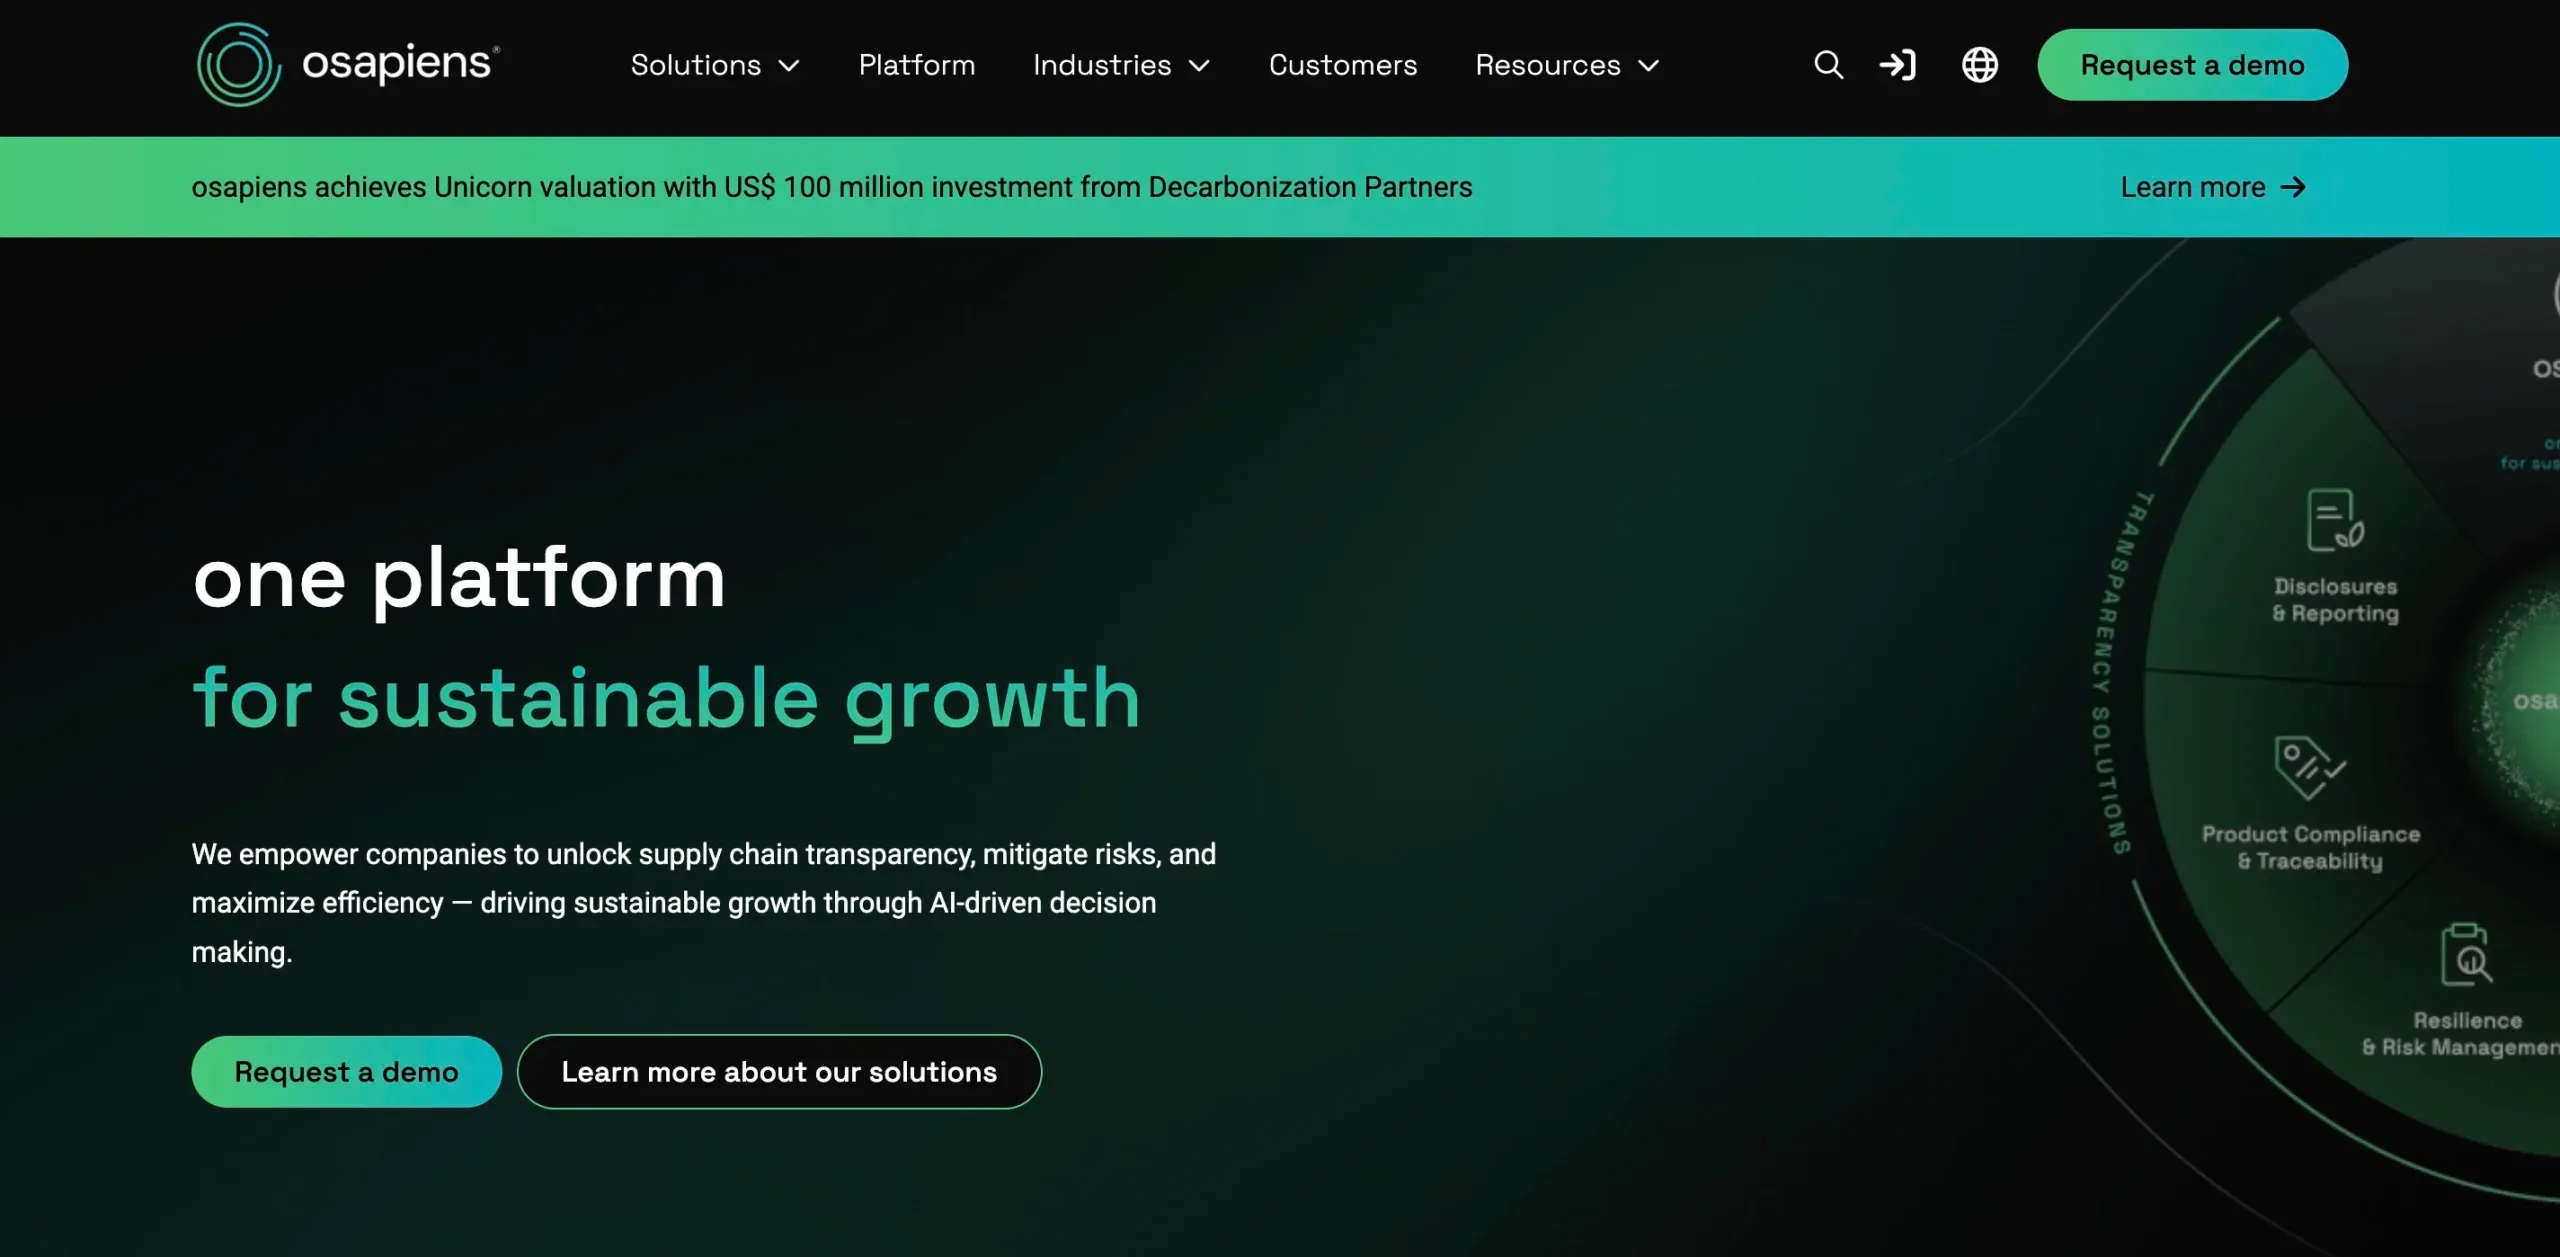Click the osapiens logo
The height and width of the screenshot is (1257, 2560).
point(348,65)
